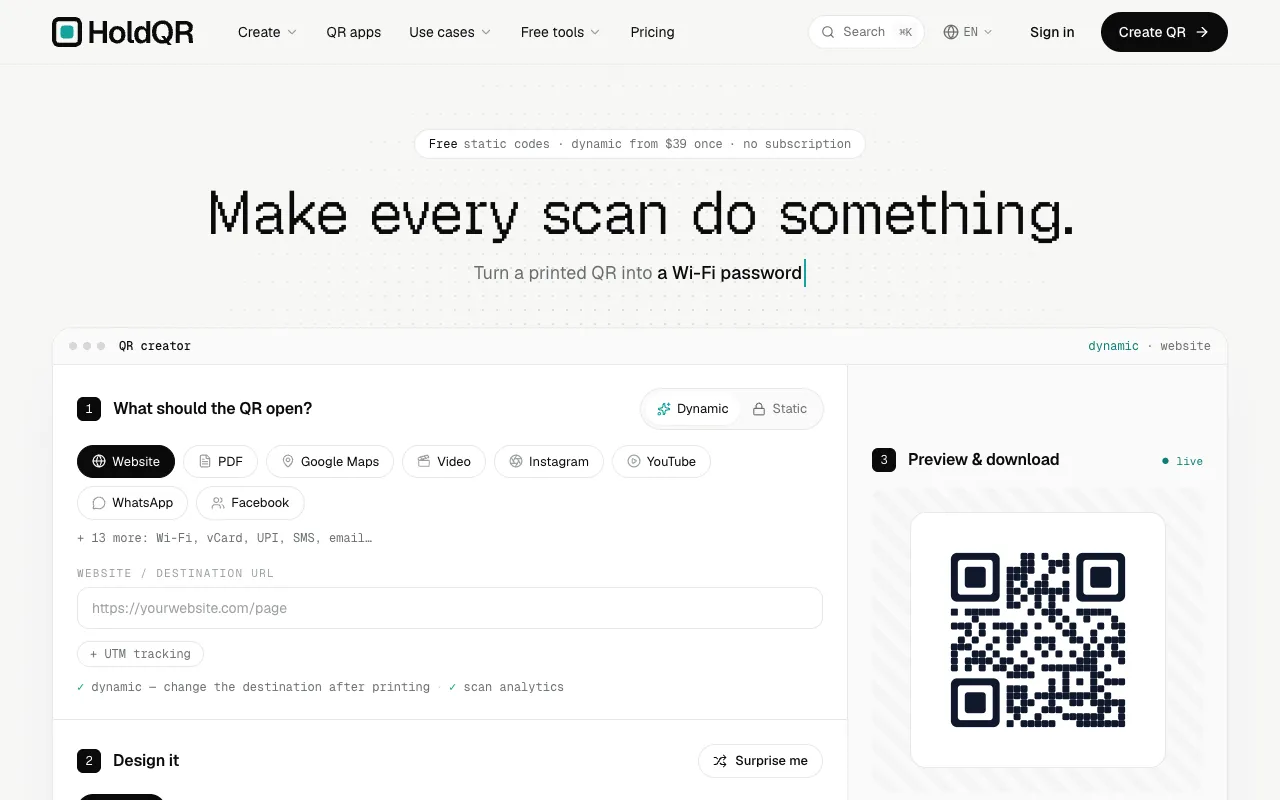Open the QR apps nav item
Image resolution: width=1280 pixels, height=800 pixels.
click(353, 32)
